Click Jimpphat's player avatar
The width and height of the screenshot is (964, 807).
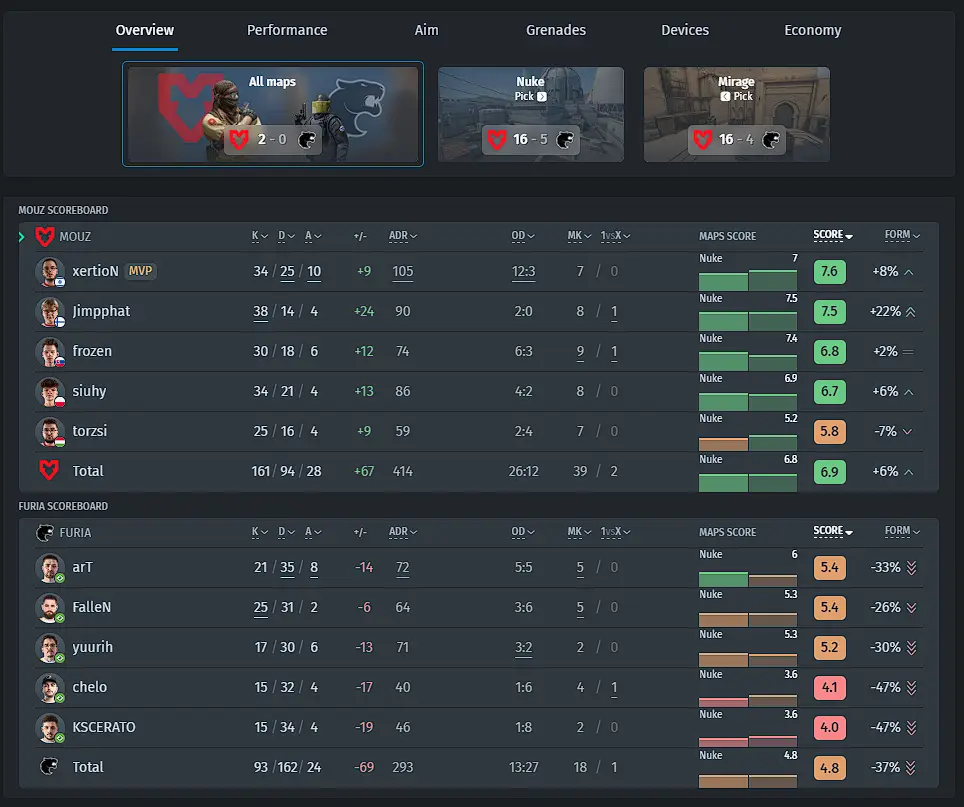(x=50, y=312)
